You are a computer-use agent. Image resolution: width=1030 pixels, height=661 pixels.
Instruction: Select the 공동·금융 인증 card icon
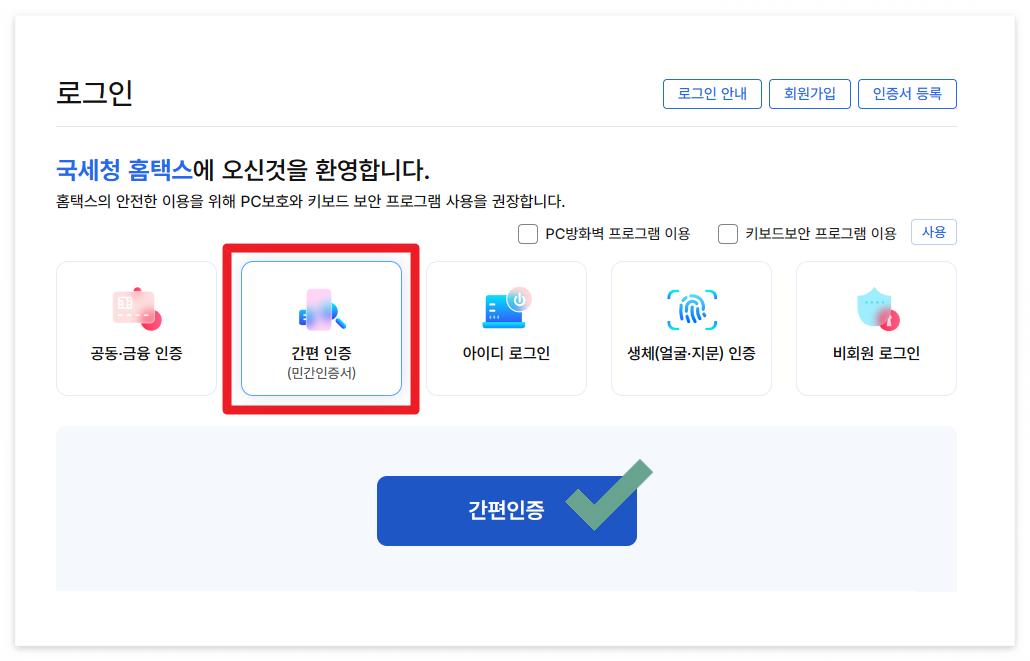[x=135, y=305]
